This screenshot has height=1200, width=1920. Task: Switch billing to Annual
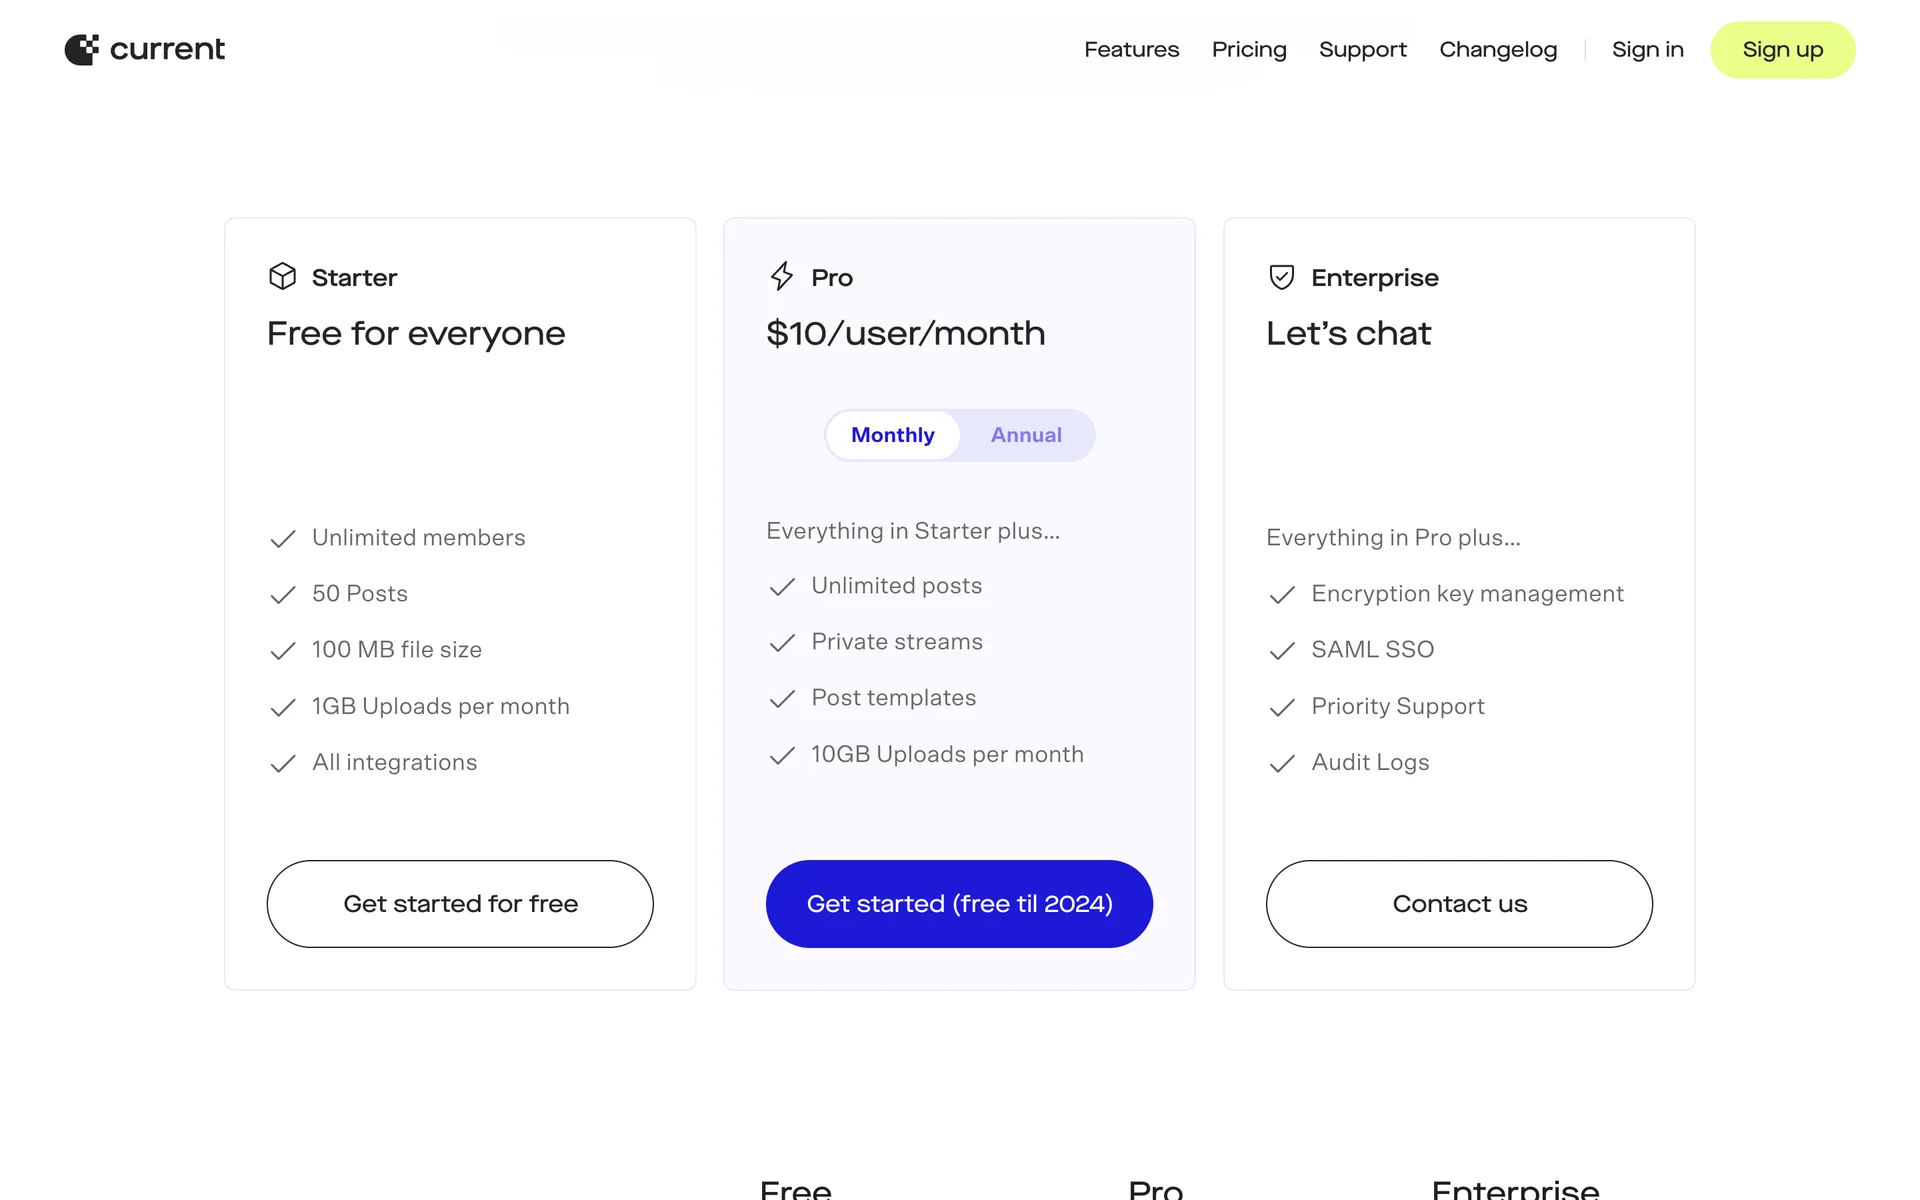[x=1026, y=435]
